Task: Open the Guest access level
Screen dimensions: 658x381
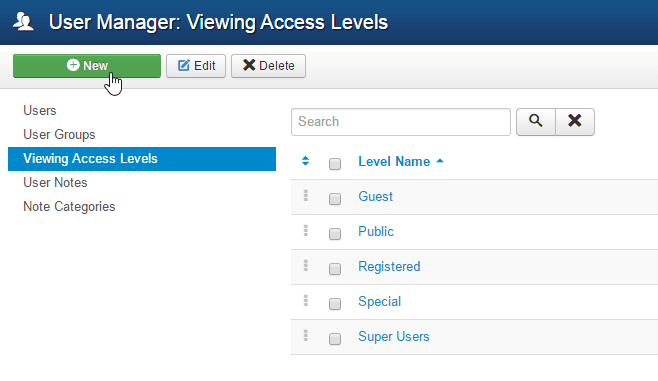Action: tap(376, 196)
